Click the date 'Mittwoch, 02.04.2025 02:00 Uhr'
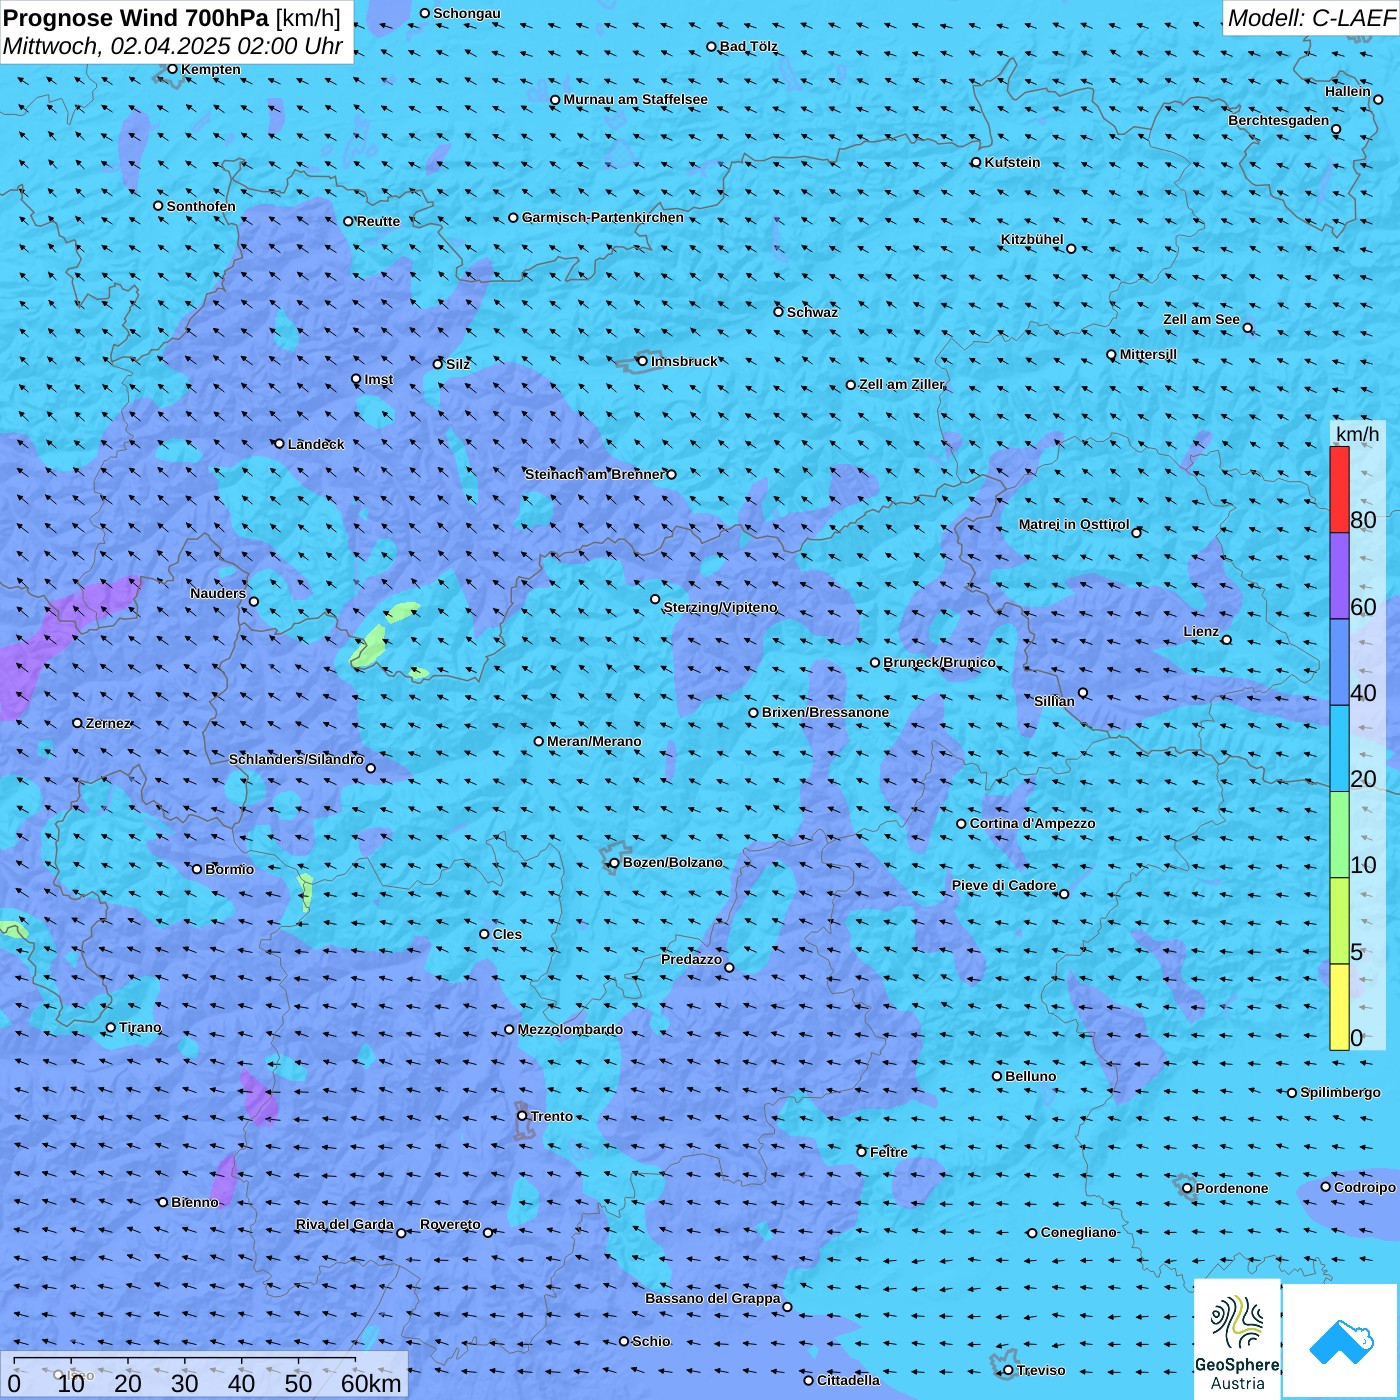 172,46
